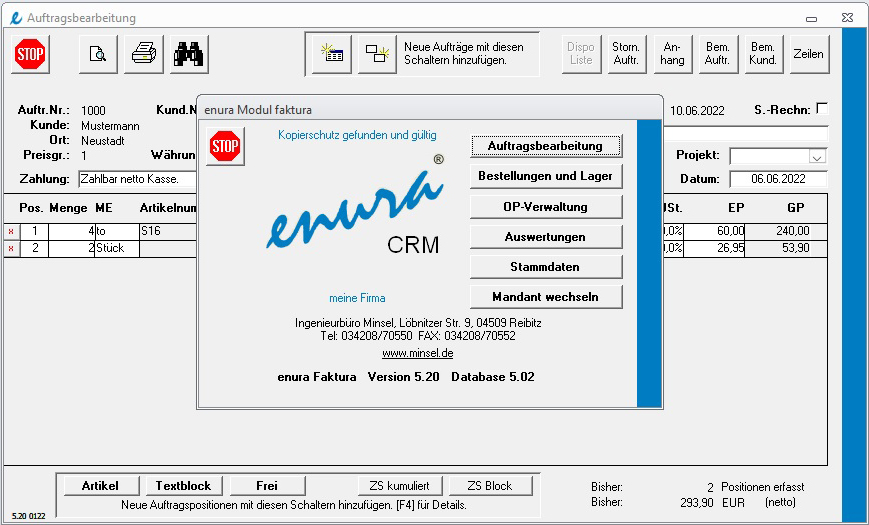Select article number cell S16
Image resolution: width=869 pixels, height=525 pixels.
point(168,232)
